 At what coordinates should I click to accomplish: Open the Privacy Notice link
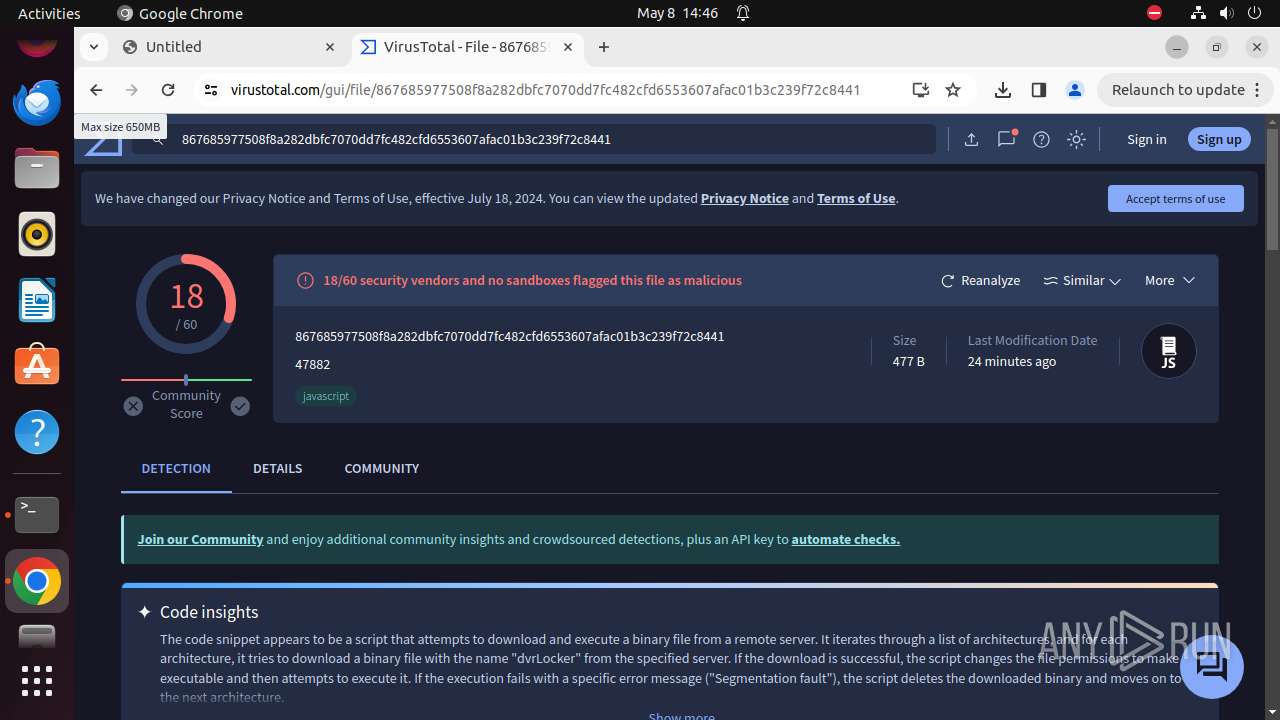[x=745, y=198]
